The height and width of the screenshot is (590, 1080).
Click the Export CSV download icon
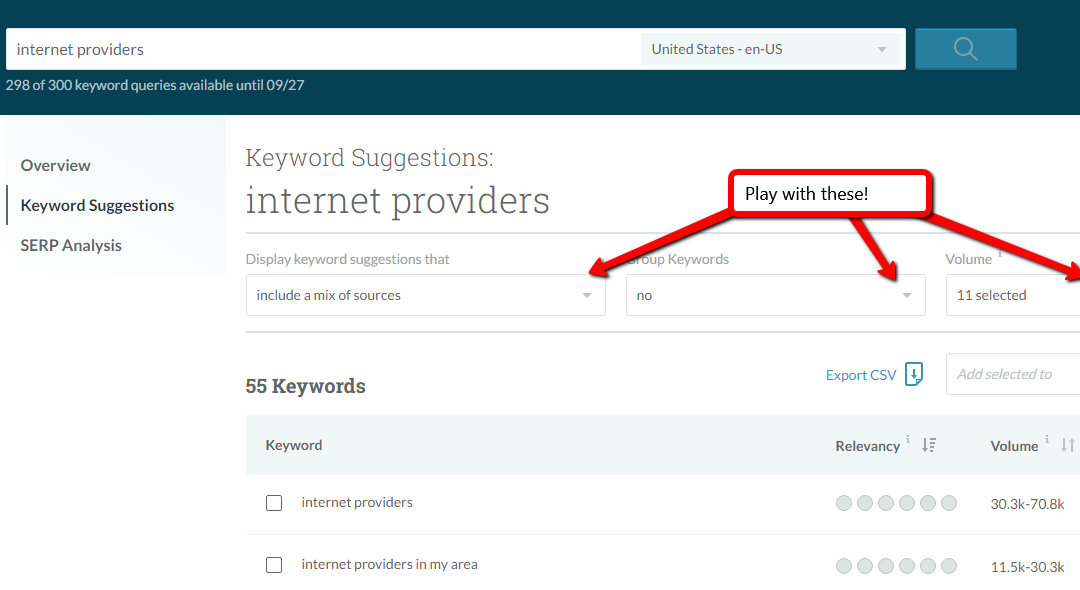(914, 375)
